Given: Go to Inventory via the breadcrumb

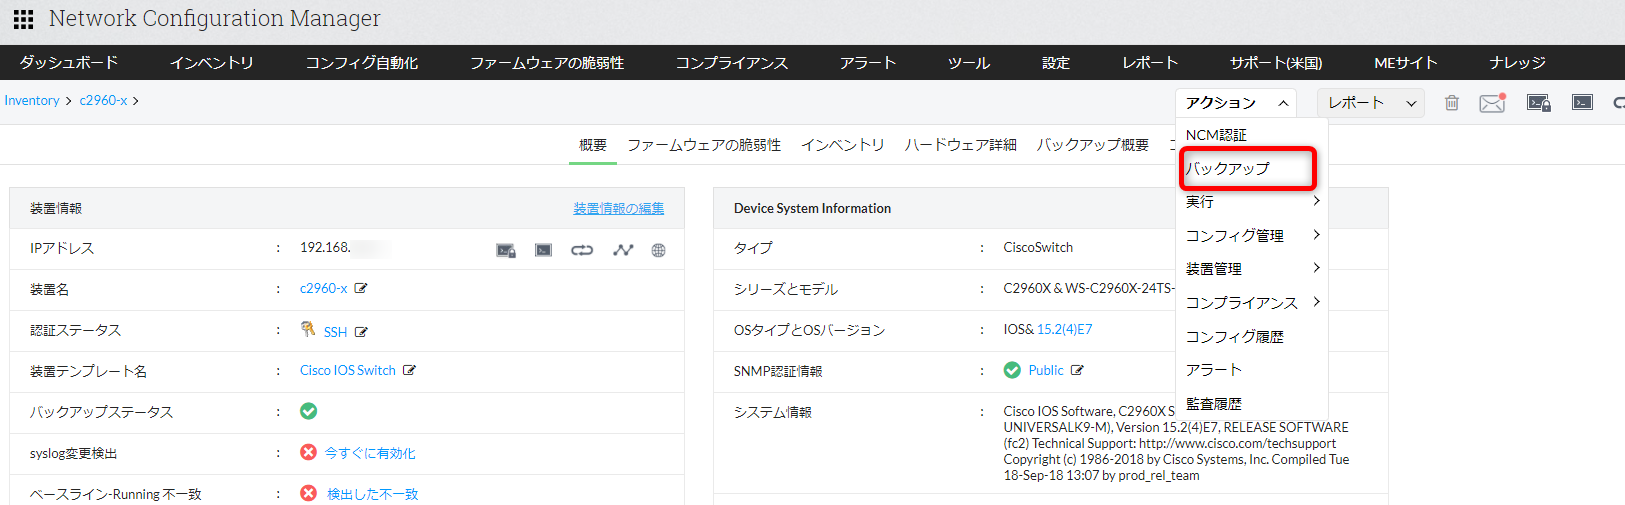Looking at the screenshot, I should pyautogui.click(x=32, y=101).
